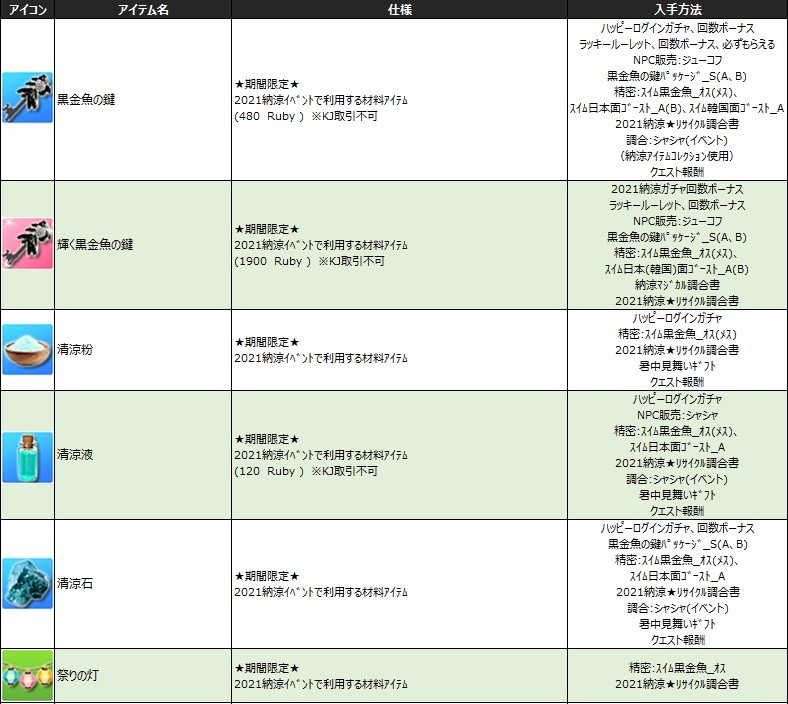Click ★期間限定★ in 輝く黒金魚の鍵 row
The width and height of the screenshot is (788, 704).
(267, 229)
